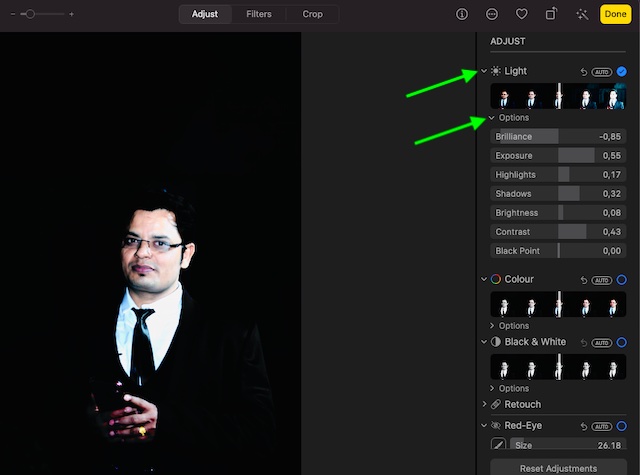Click the Auto Enhance magic wand icon
Viewport: 640px width, 475px height.
[x=581, y=14]
